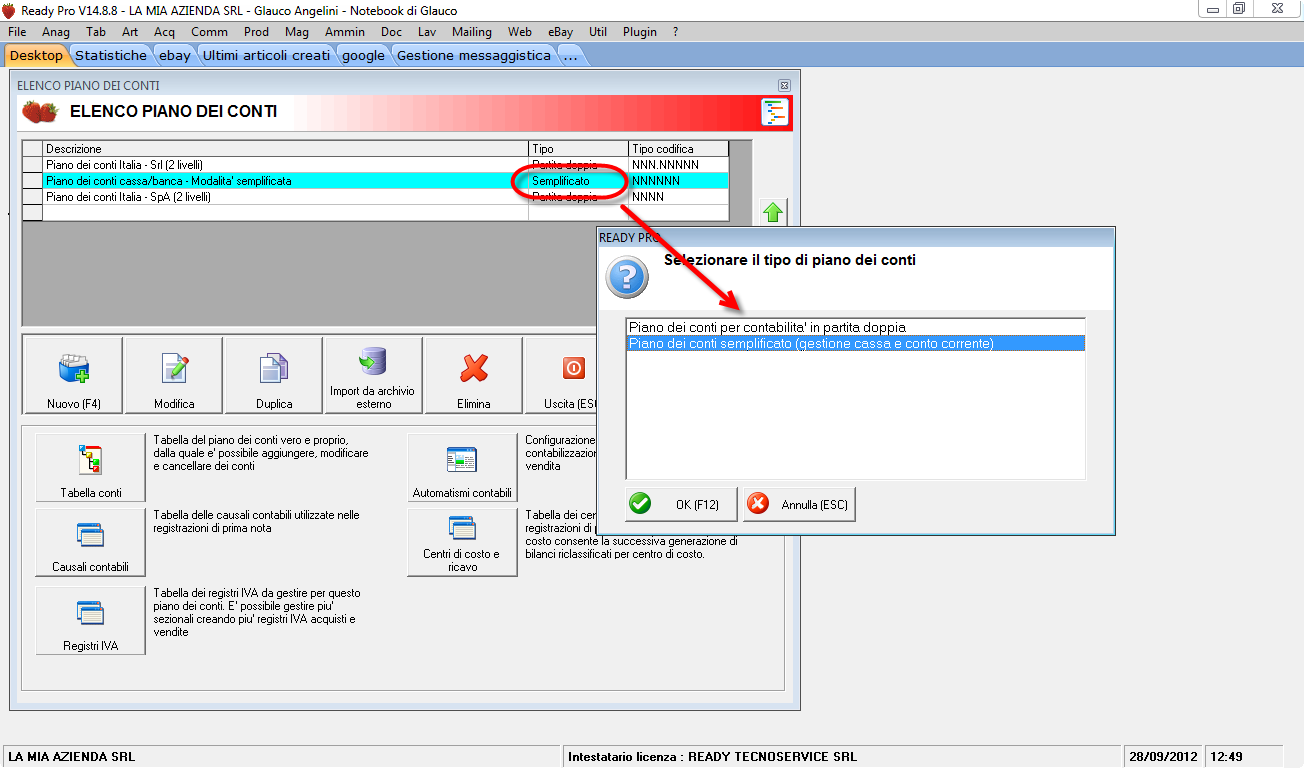Click the date 28/09/2012 in status bar
The height and width of the screenshot is (768, 1304).
pyautogui.click(x=1161, y=757)
